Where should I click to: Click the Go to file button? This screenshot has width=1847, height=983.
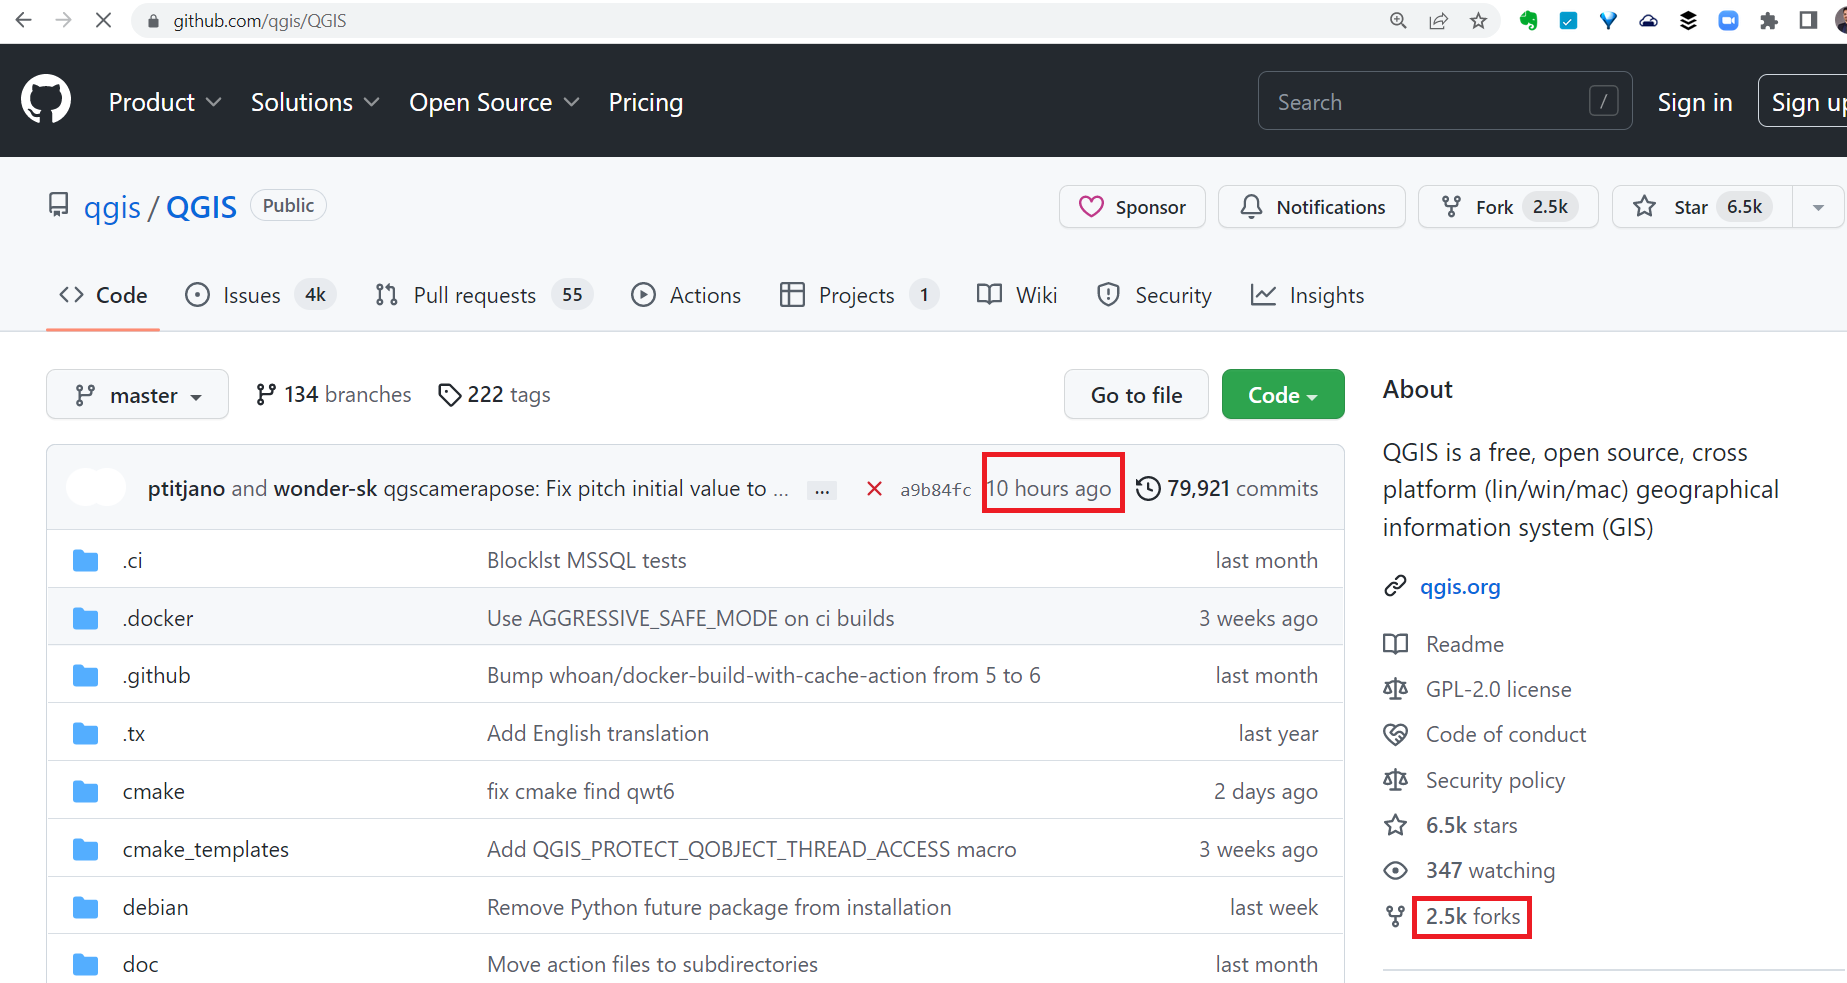click(1136, 395)
